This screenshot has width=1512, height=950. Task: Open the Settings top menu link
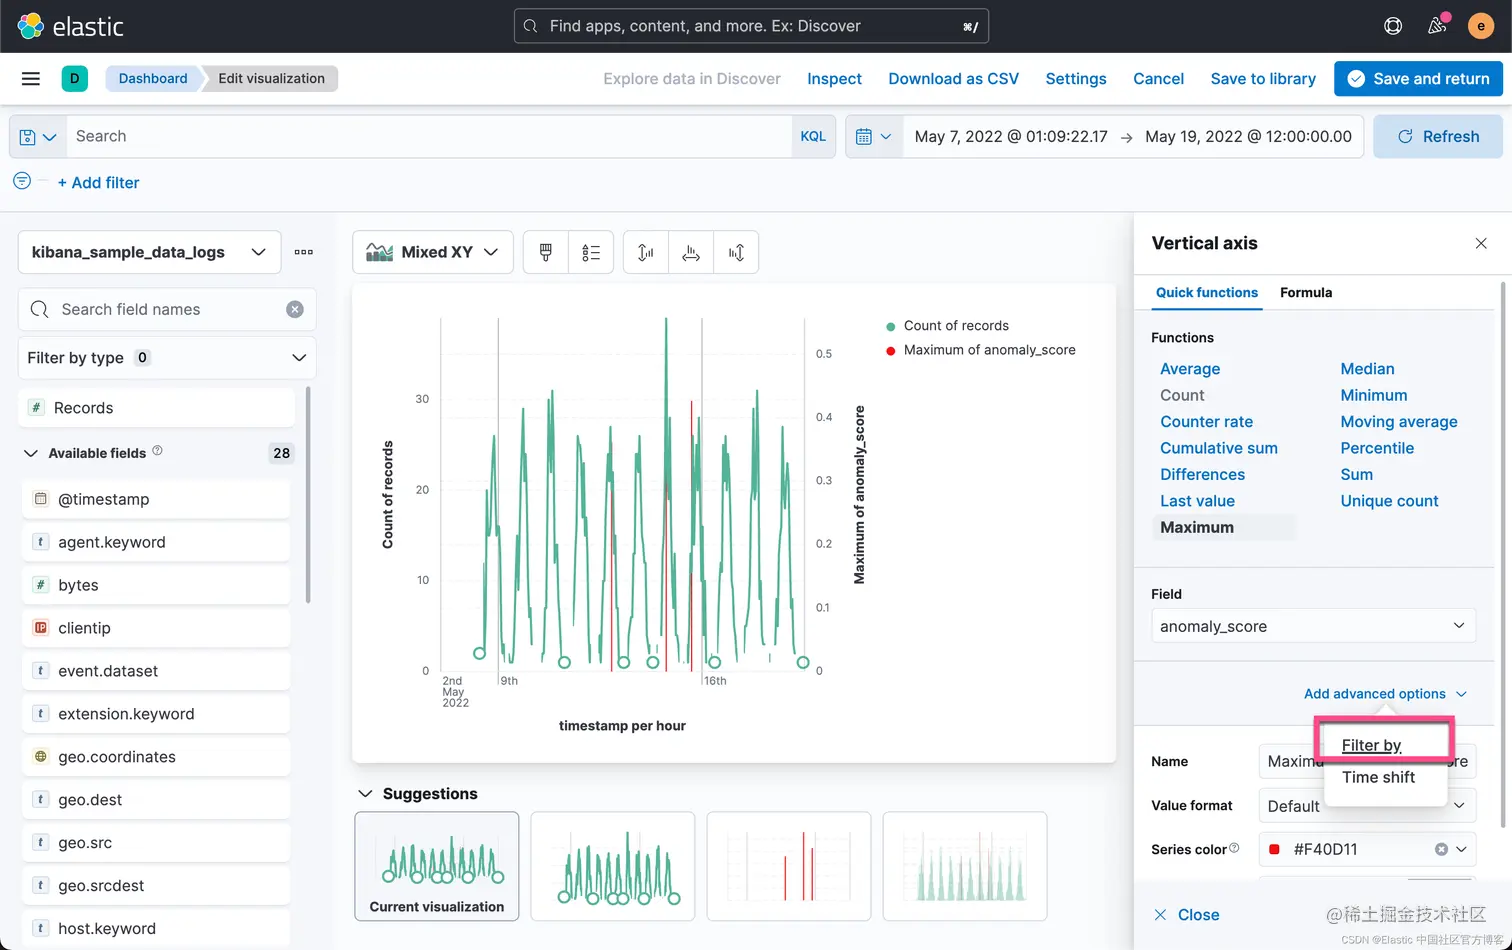coord(1075,78)
